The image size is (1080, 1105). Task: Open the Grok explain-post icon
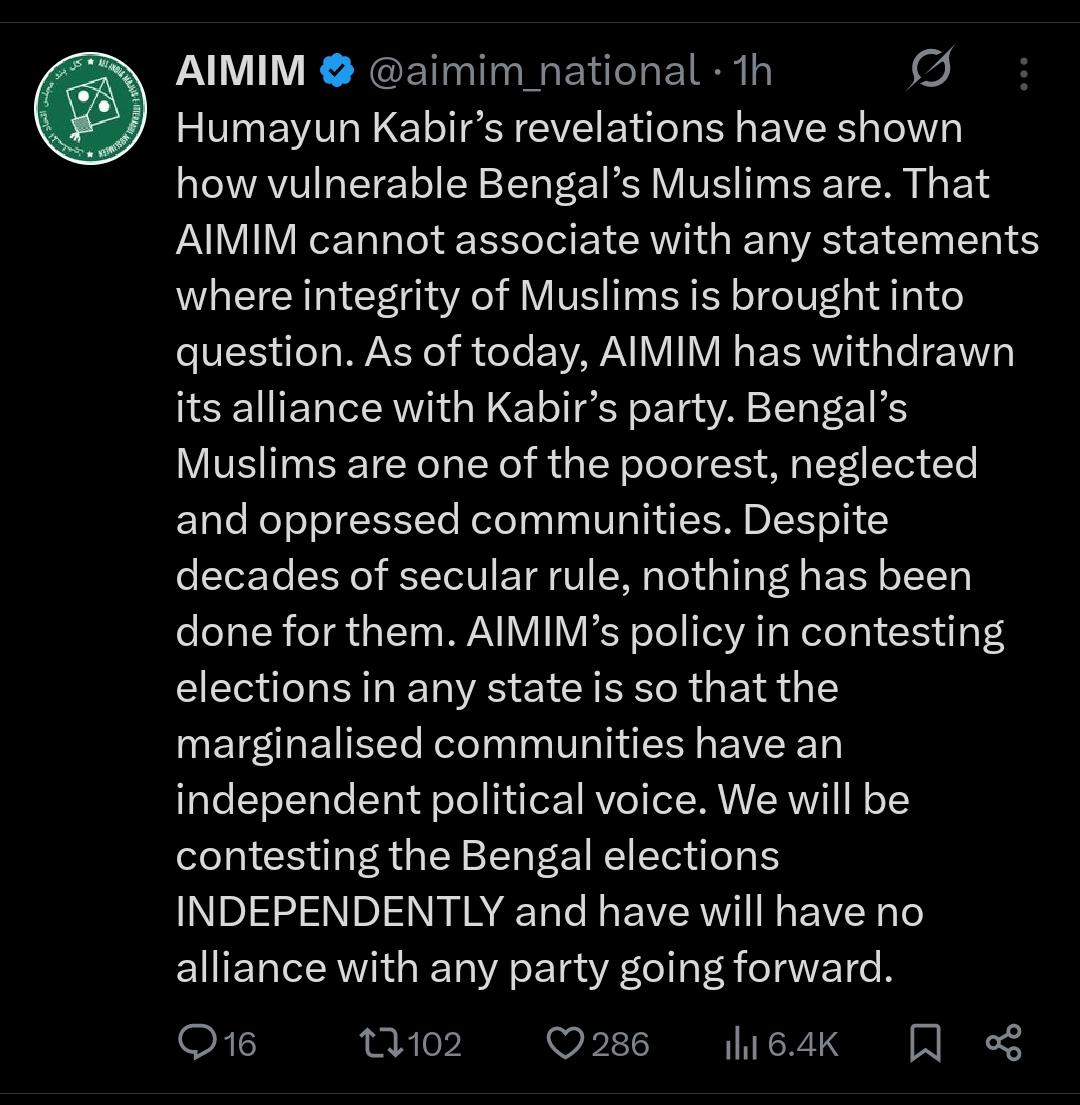pos(931,71)
